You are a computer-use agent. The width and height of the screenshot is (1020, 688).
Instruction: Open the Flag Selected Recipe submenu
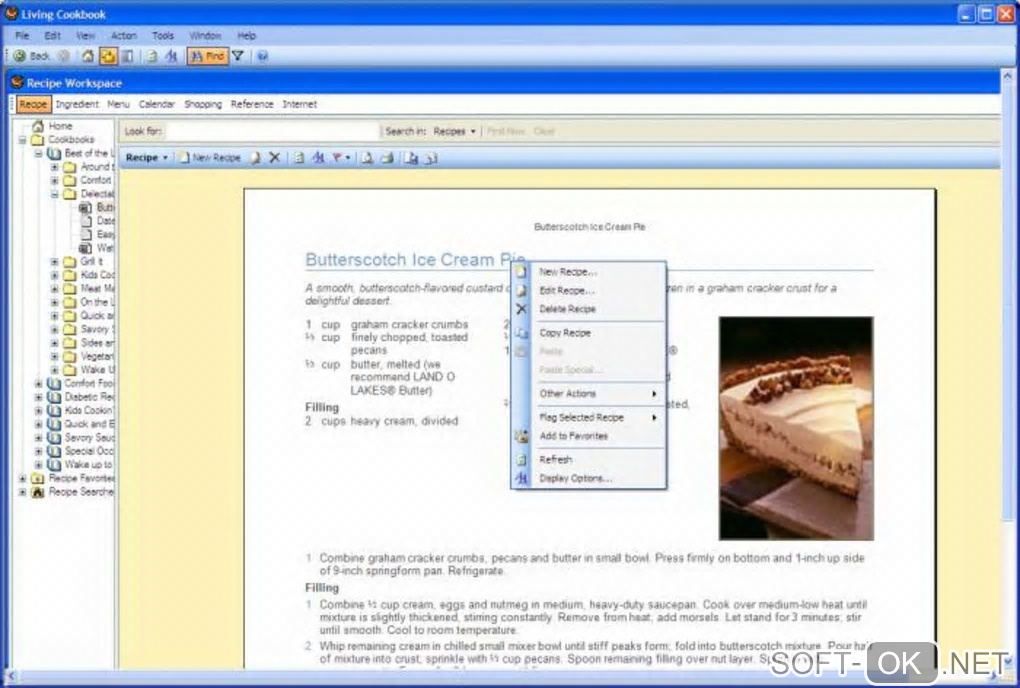[x=589, y=417]
